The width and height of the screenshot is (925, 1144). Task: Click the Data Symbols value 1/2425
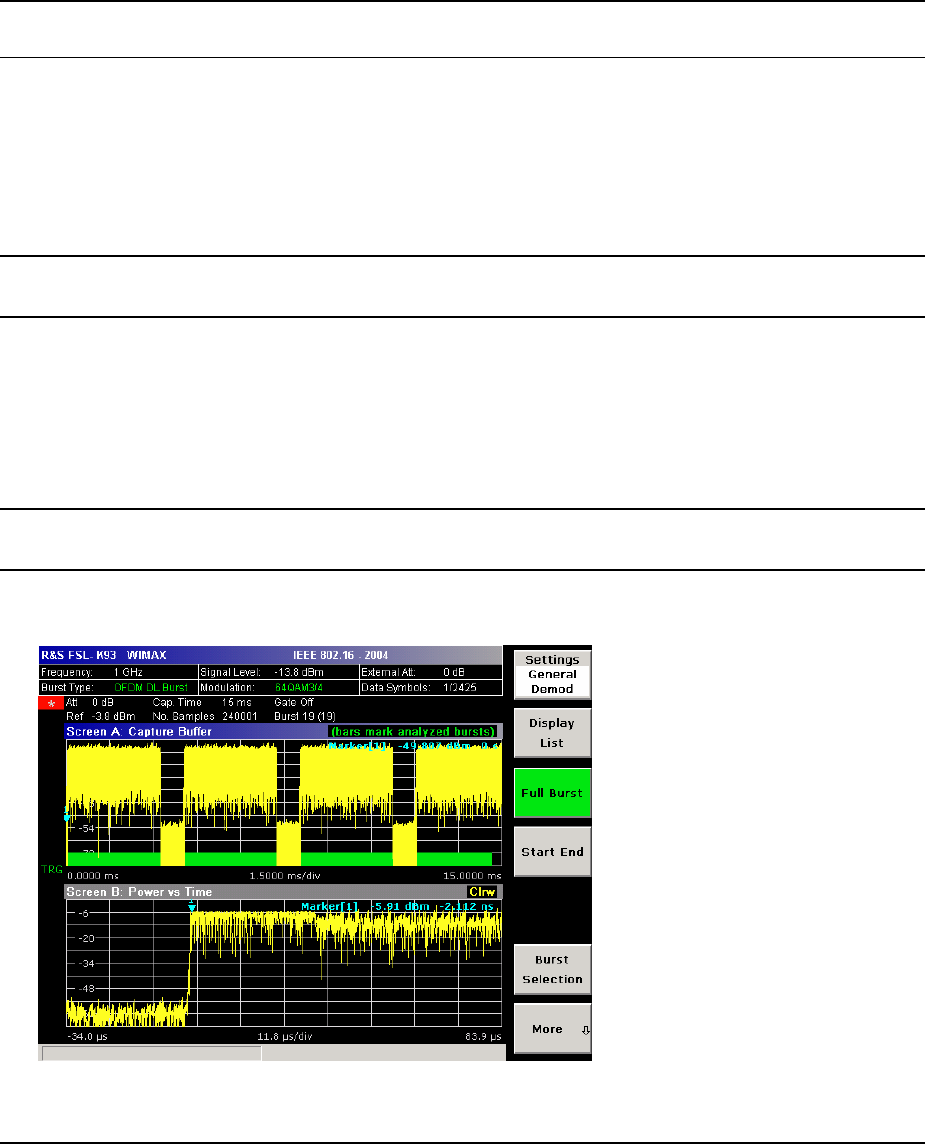coord(460,687)
